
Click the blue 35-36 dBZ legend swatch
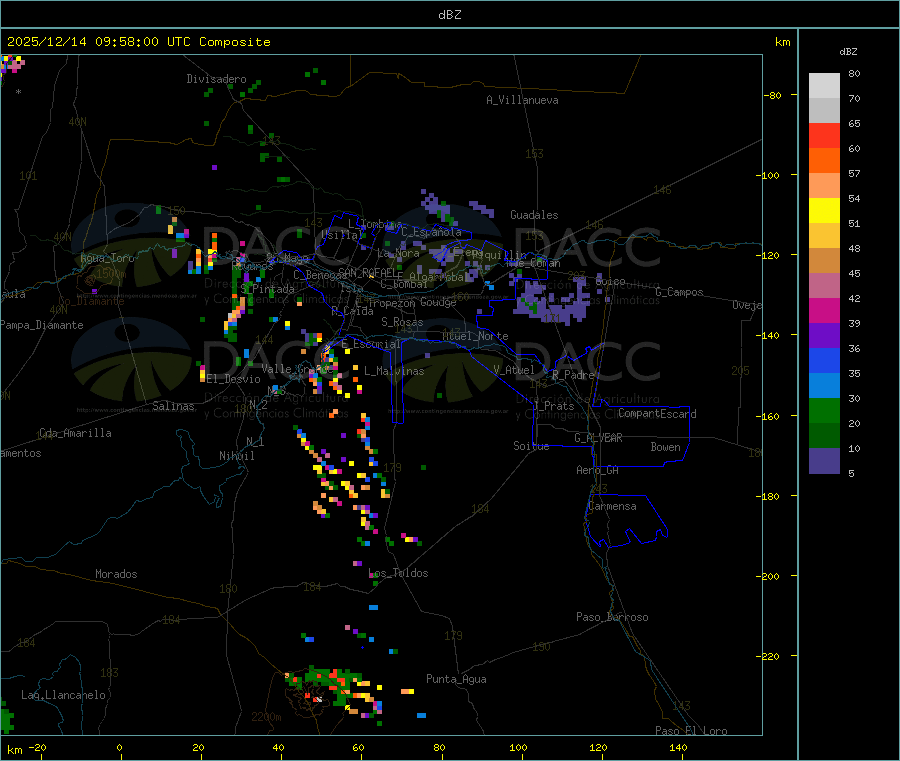[824, 360]
